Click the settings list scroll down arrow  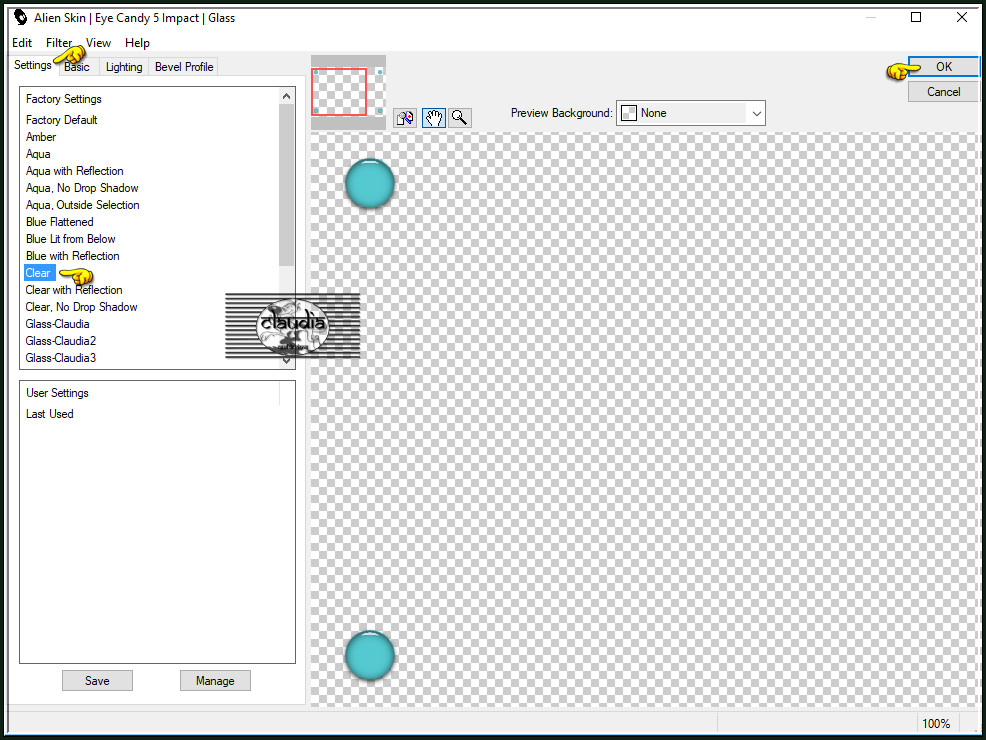click(287, 361)
